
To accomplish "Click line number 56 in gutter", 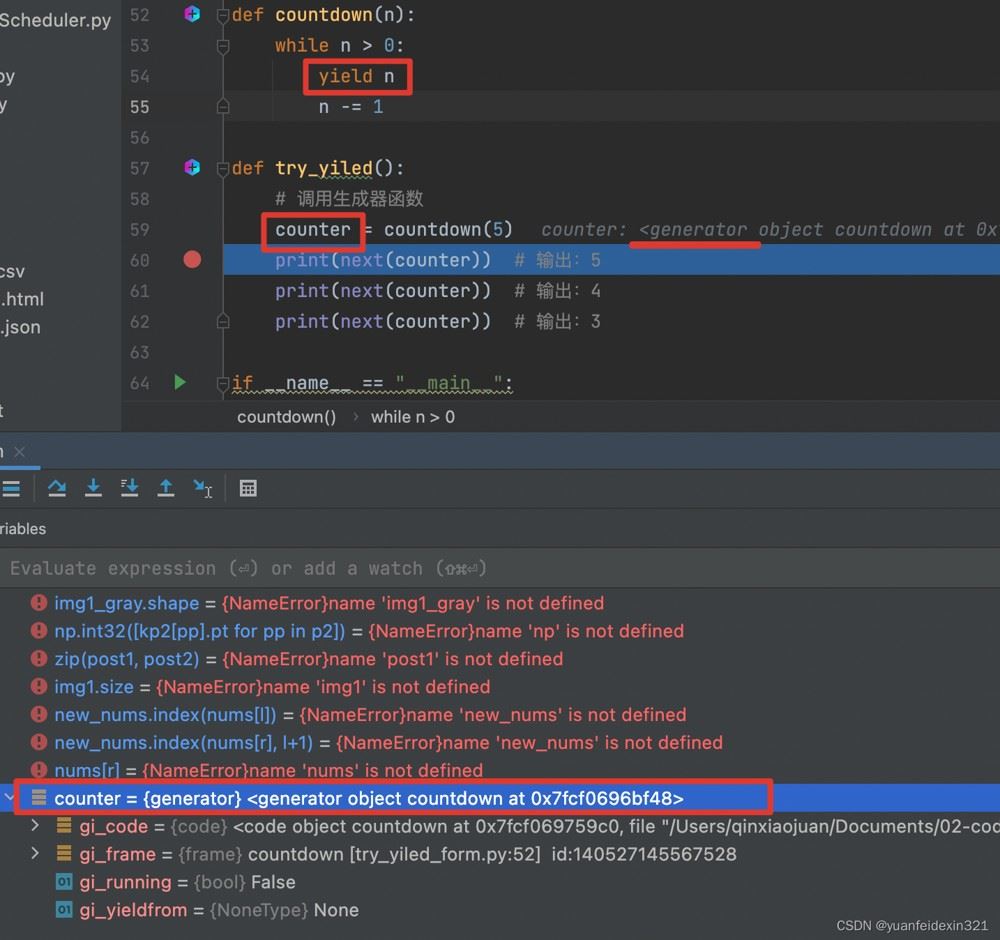I will tap(140, 138).
